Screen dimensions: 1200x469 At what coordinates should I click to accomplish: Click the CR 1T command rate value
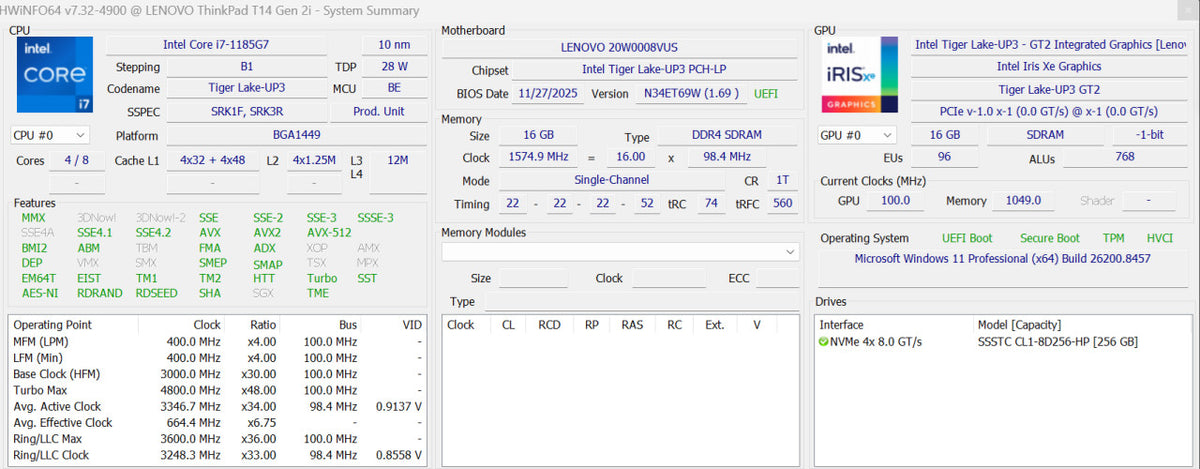(x=782, y=181)
